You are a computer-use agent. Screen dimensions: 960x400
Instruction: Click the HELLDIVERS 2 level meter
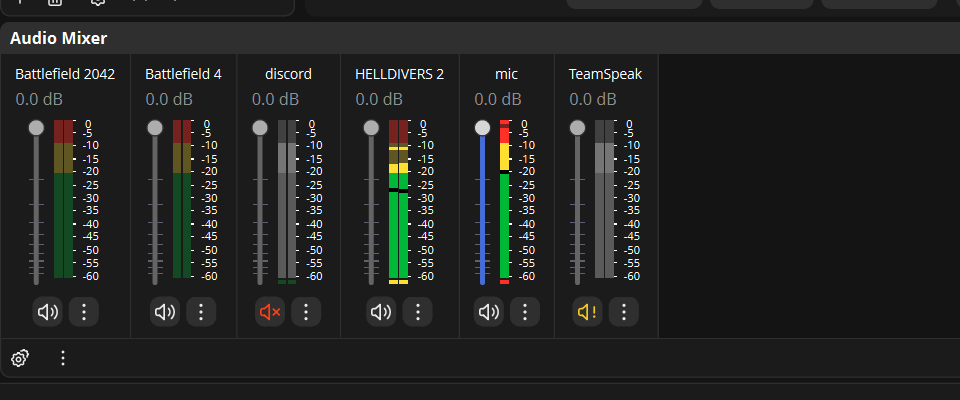(x=399, y=202)
